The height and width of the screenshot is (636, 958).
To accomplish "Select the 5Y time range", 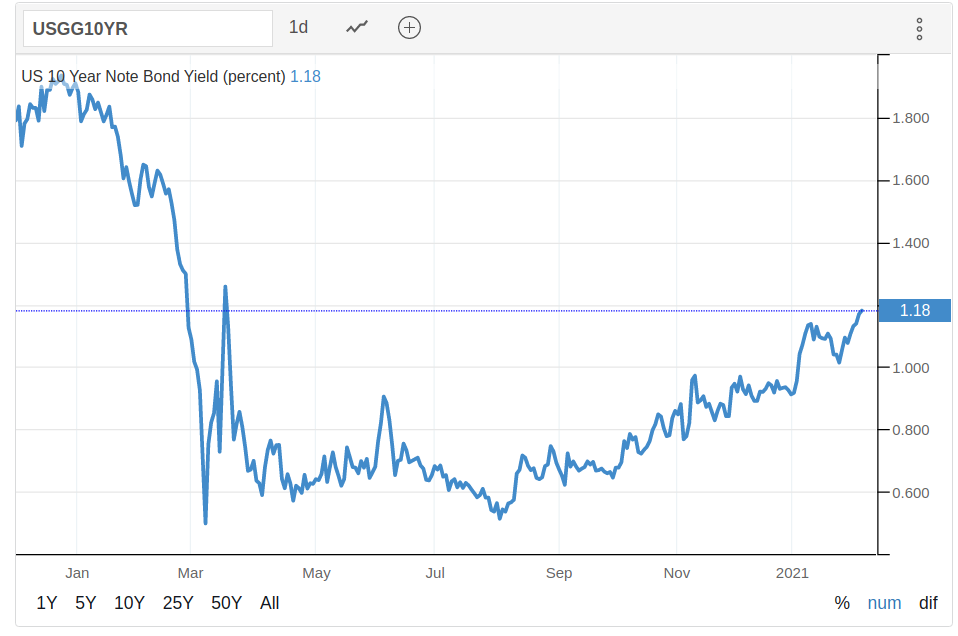I will tap(86, 603).
